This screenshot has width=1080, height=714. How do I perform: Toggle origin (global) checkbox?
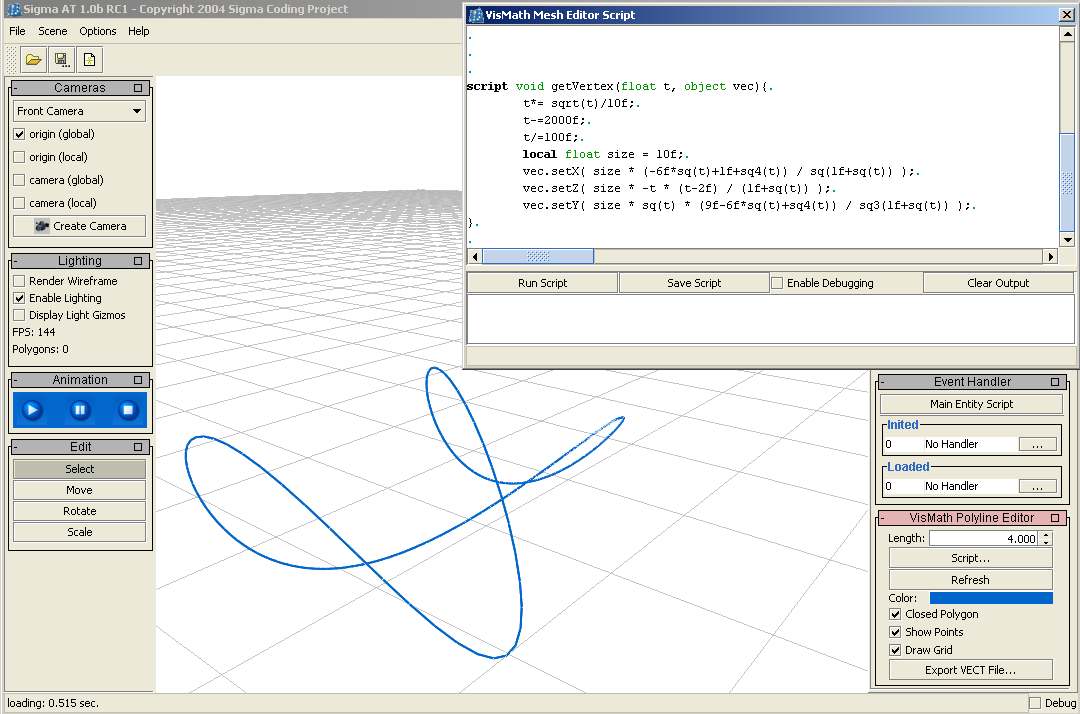pos(19,134)
